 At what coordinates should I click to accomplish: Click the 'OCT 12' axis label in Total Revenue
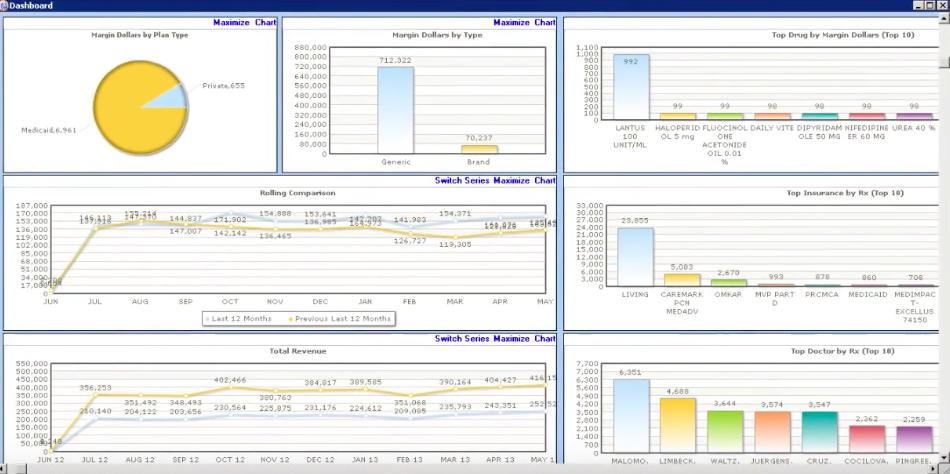(x=230, y=460)
